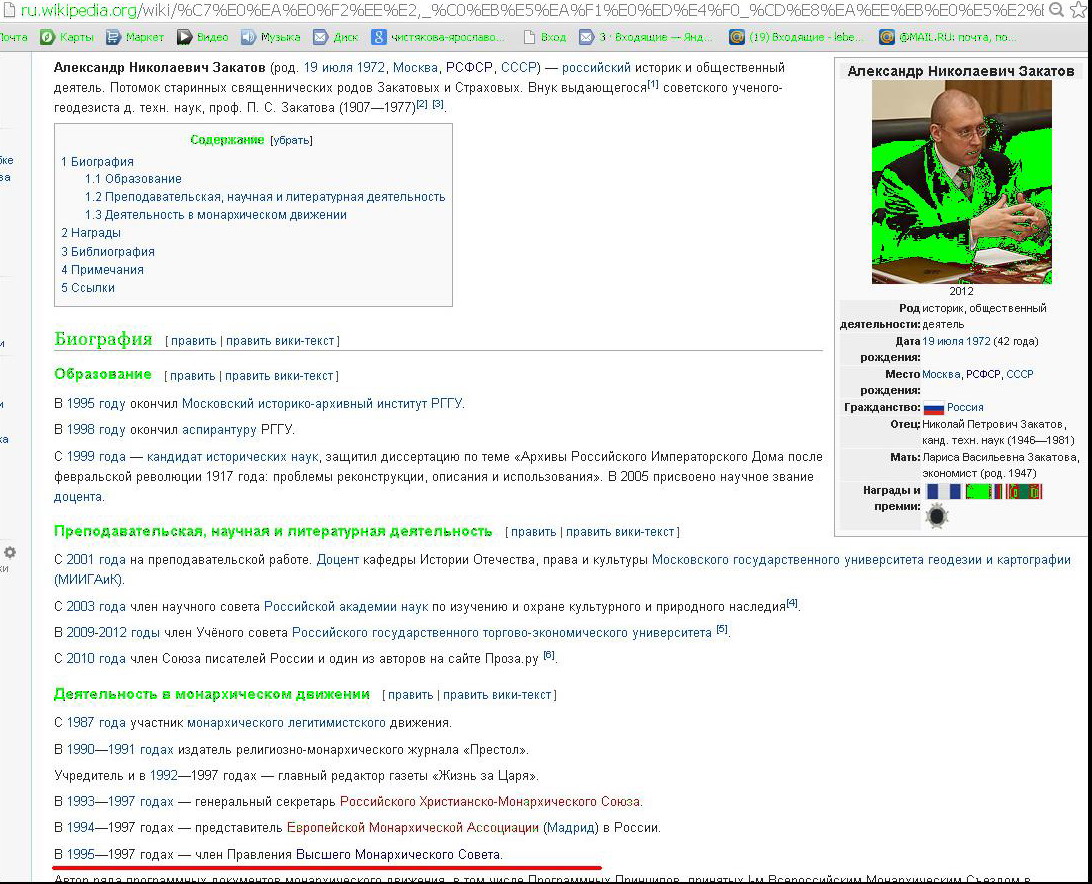Open footnote reference [3] in the intro
This screenshot has width=1092, height=884.
pos(437,104)
